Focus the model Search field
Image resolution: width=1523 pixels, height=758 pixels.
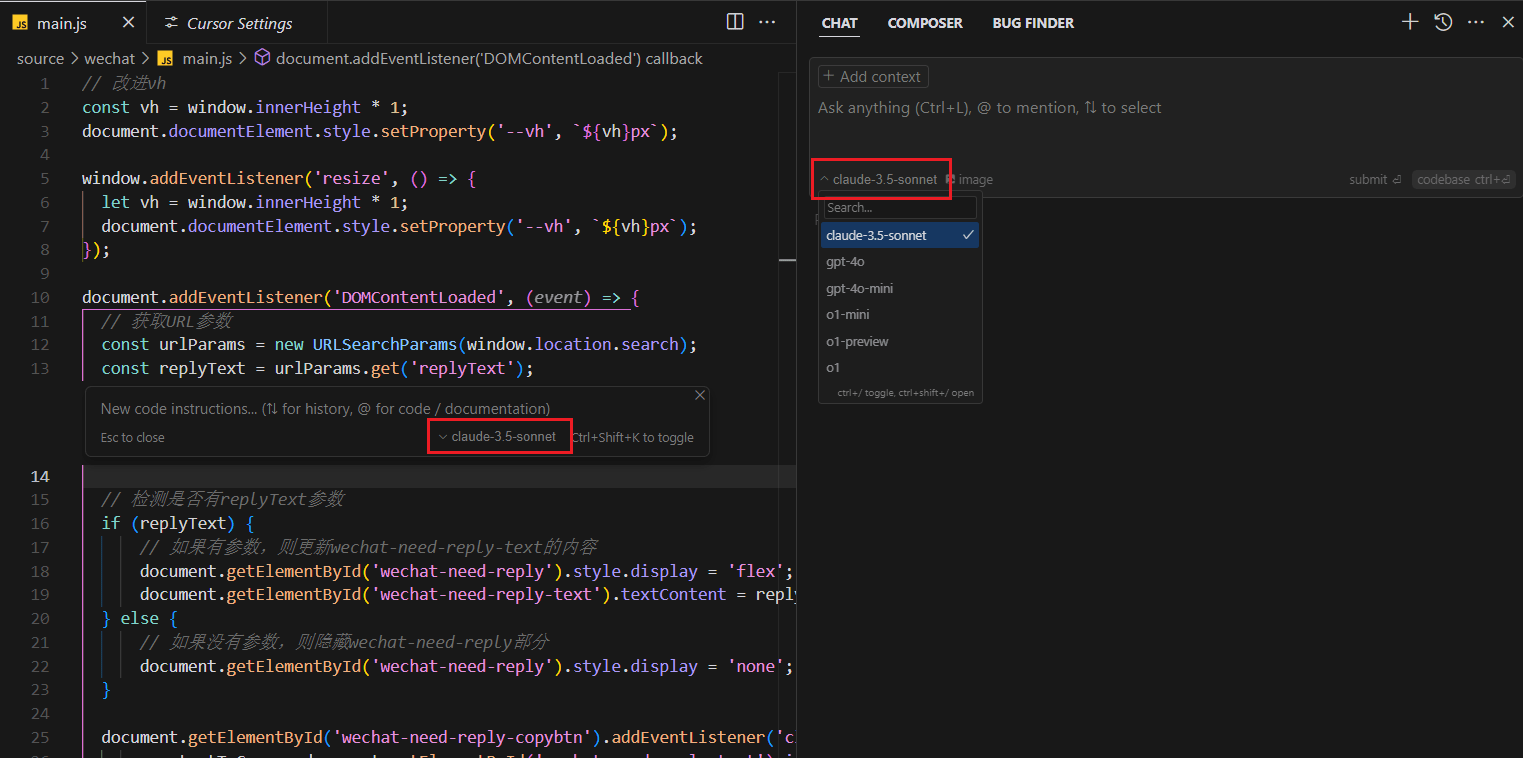point(899,208)
